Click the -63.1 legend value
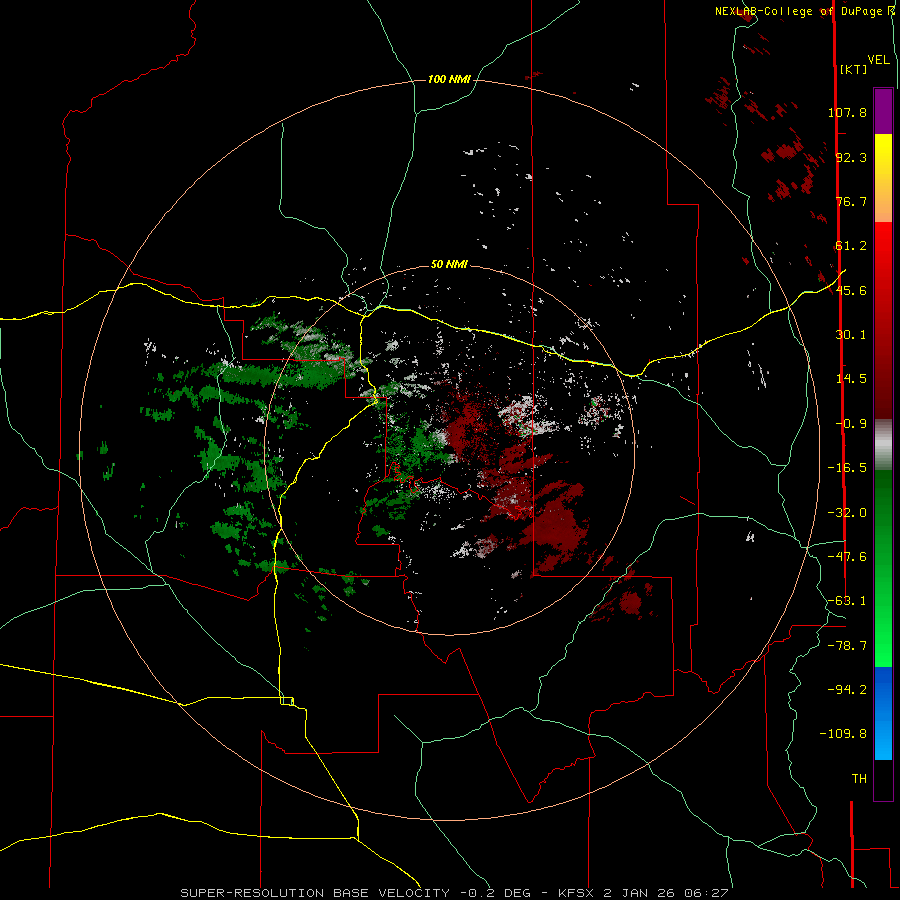Screen dimensions: 900x900 click(847, 601)
